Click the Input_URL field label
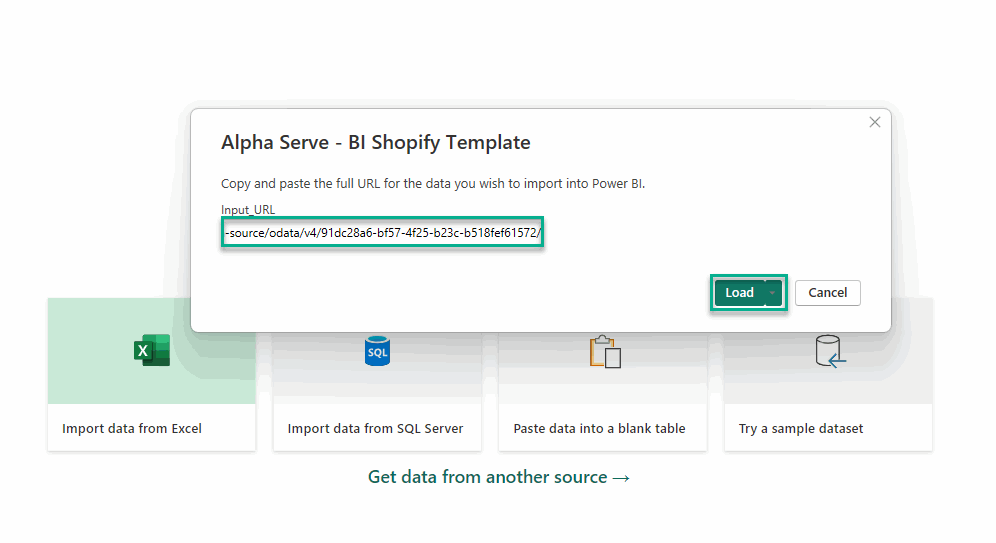 point(248,210)
